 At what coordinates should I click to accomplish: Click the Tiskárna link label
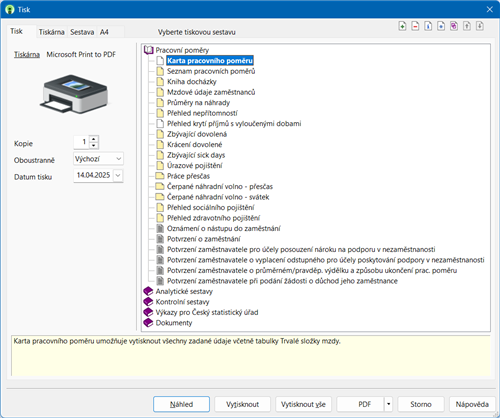pos(27,54)
